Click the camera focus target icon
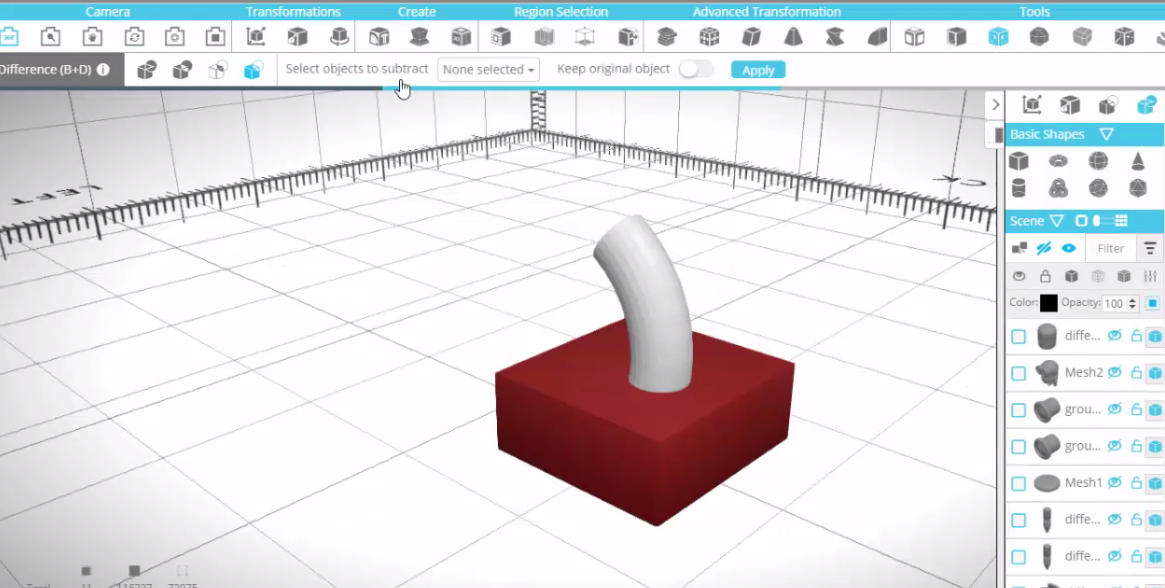Screen dimensions: 1165x588 coord(175,36)
